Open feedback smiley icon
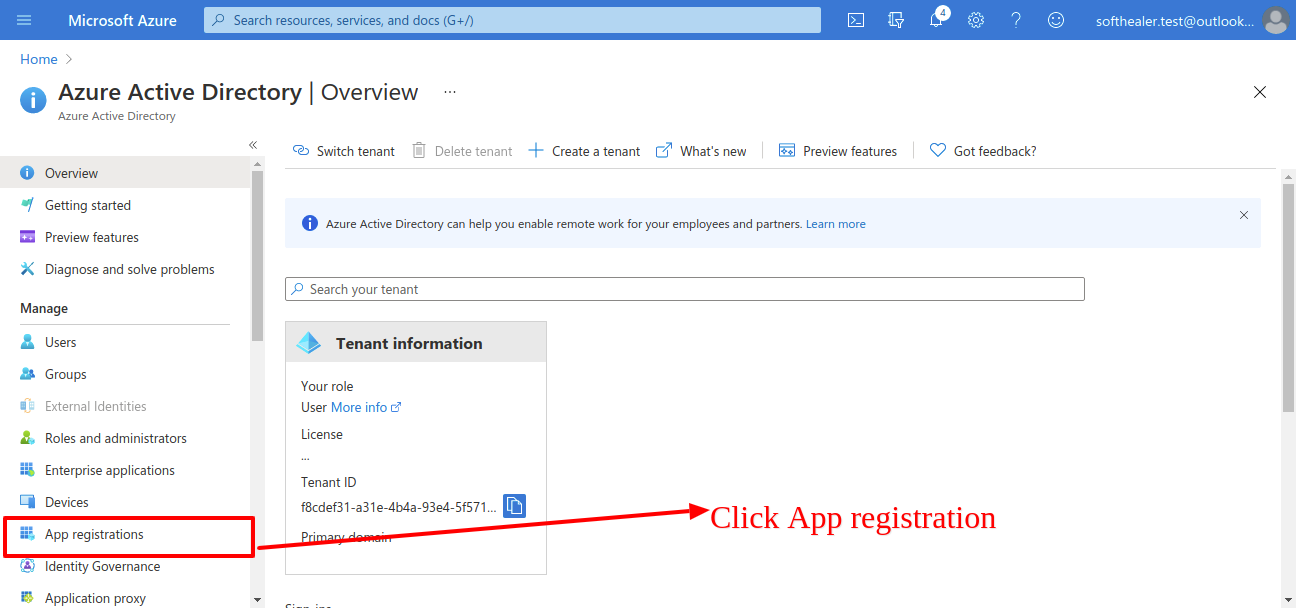 (1056, 20)
